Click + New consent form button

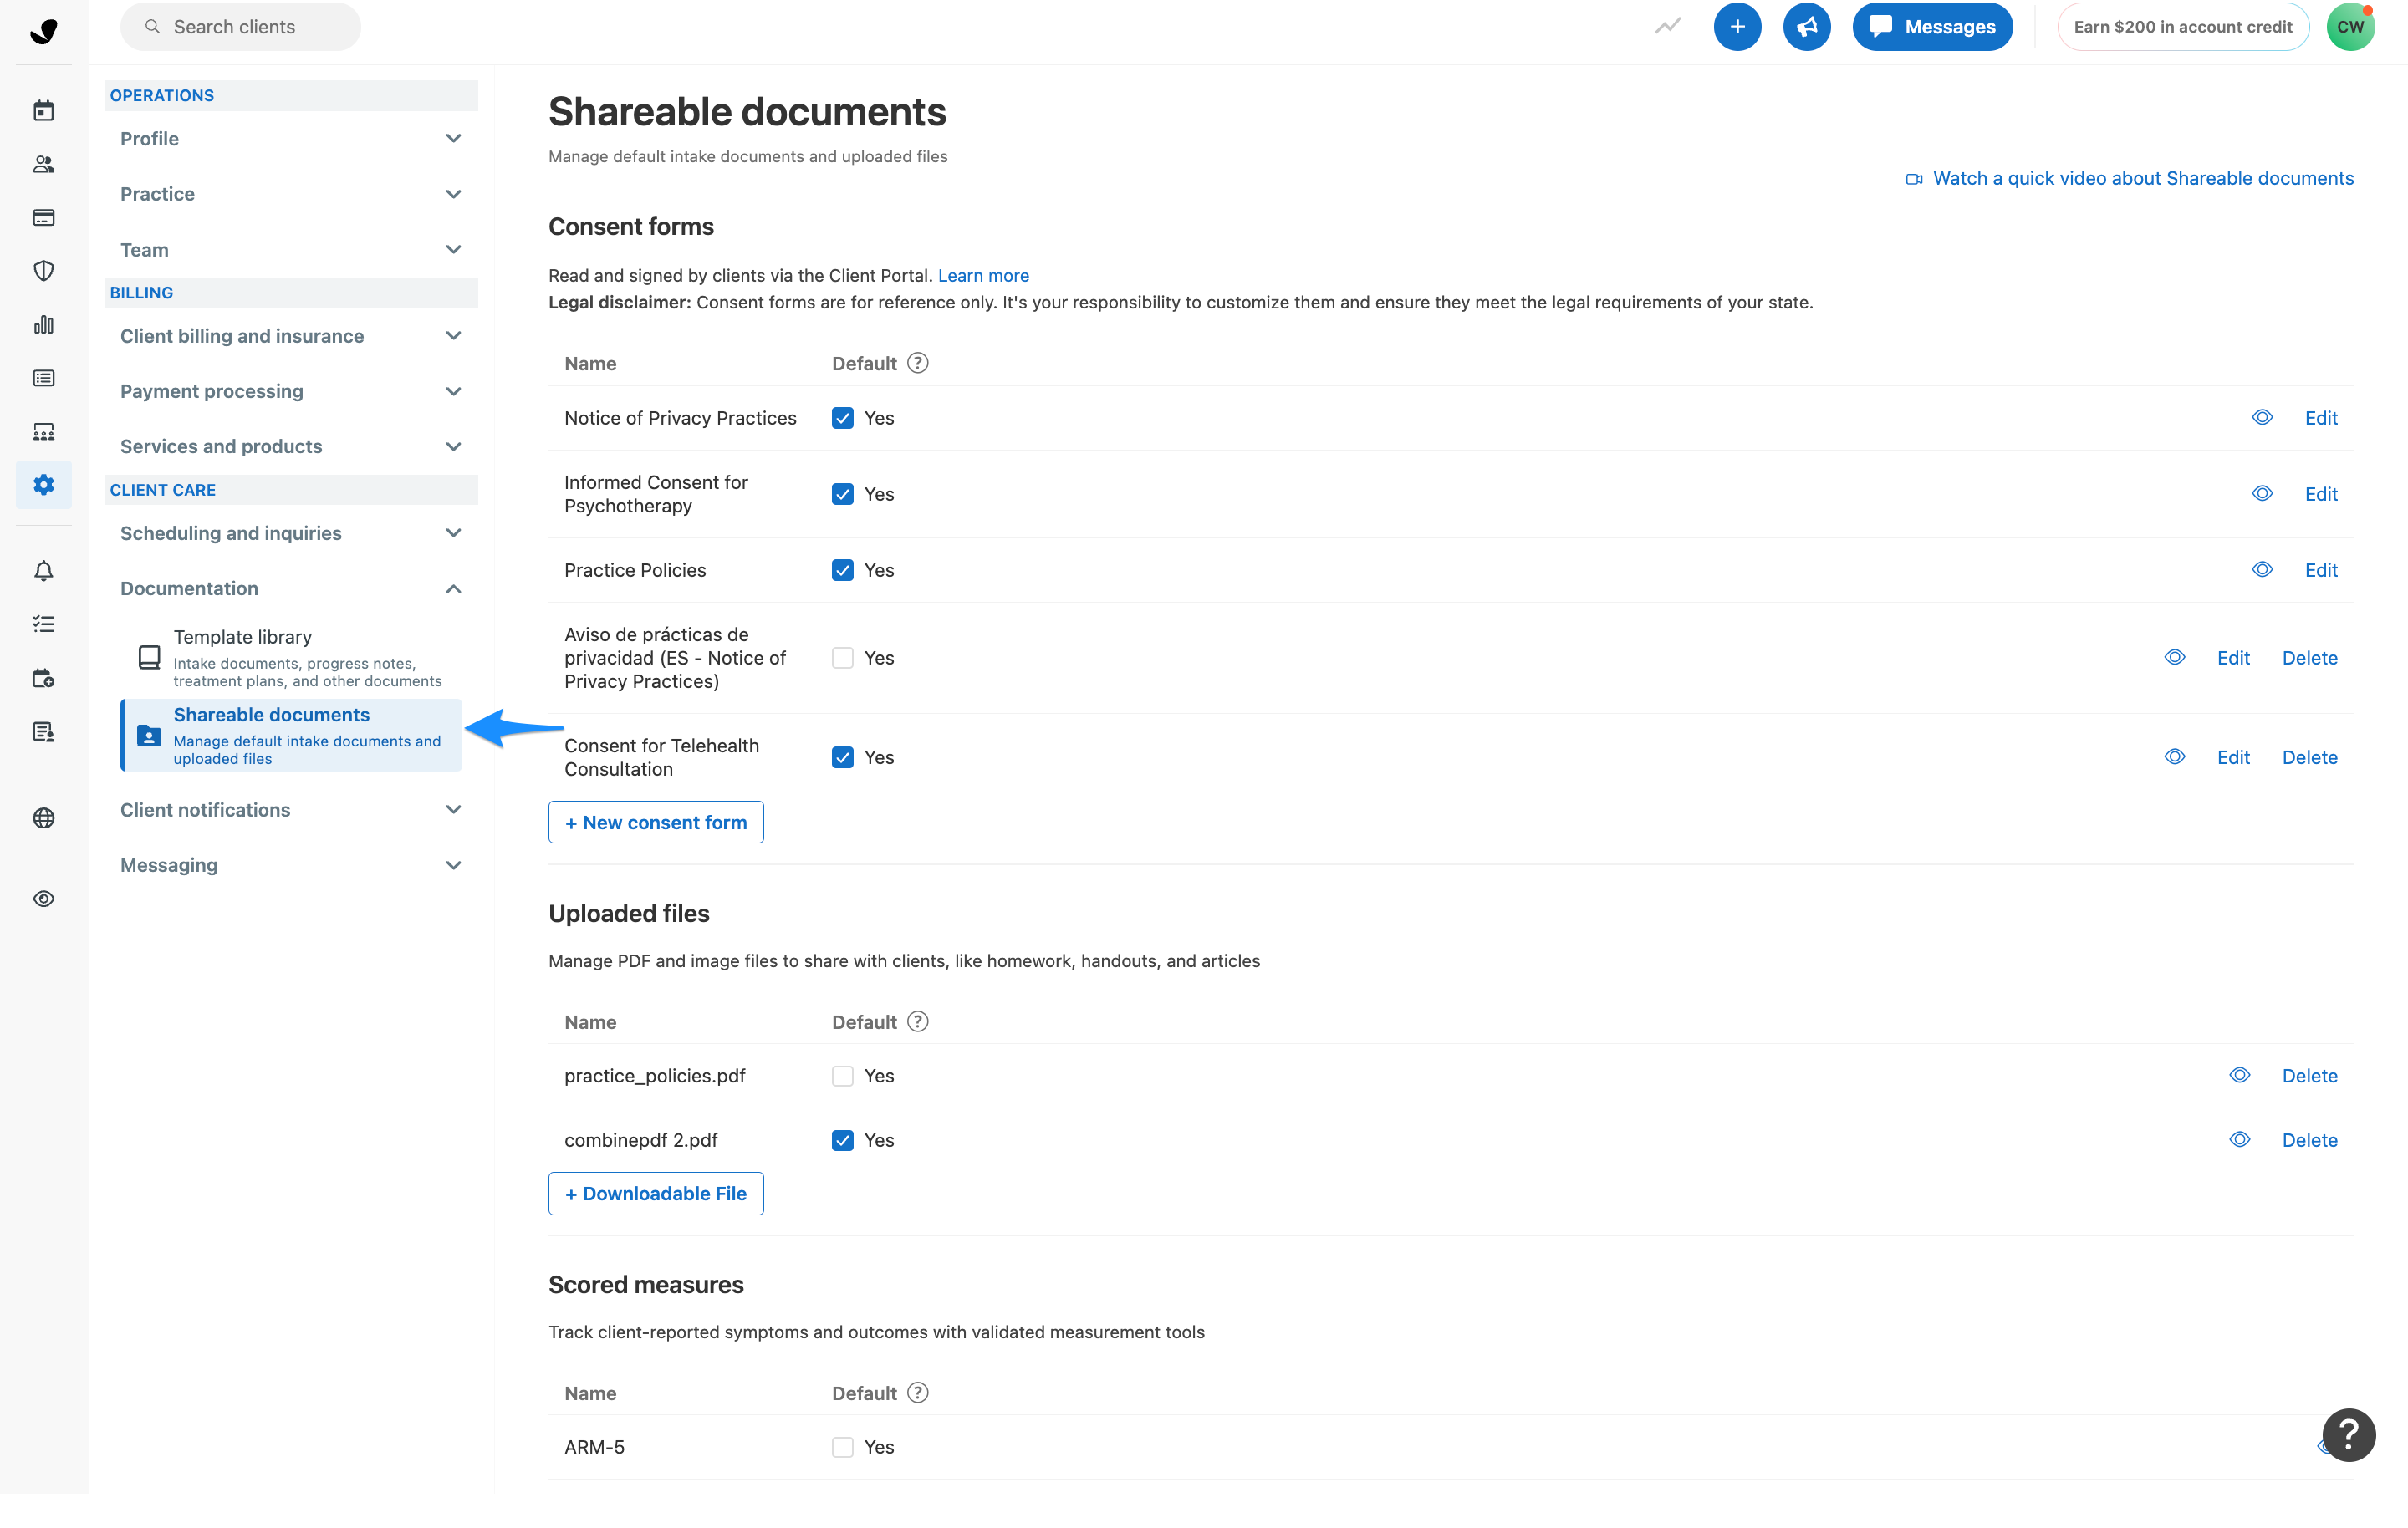point(656,822)
